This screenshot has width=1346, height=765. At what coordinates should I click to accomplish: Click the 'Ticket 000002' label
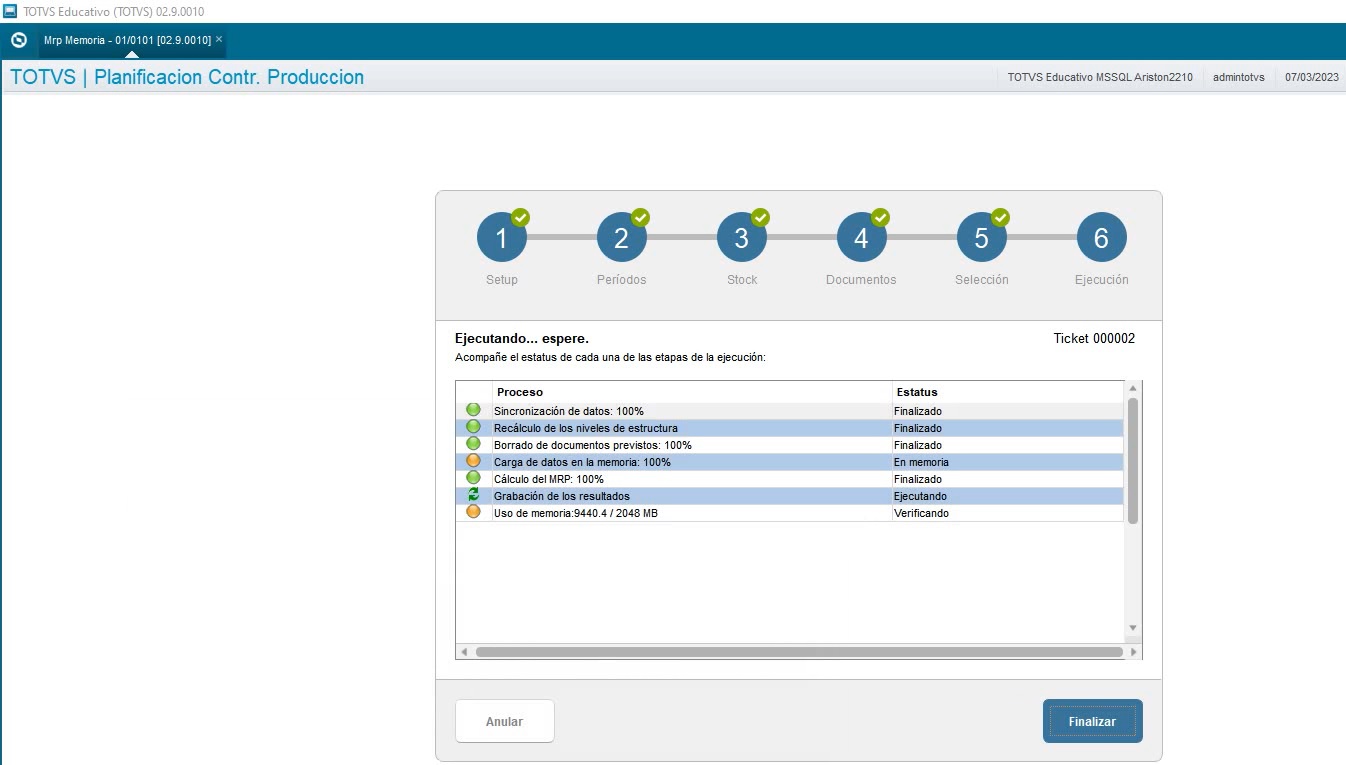pyautogui.click(x=1094, y=339)
